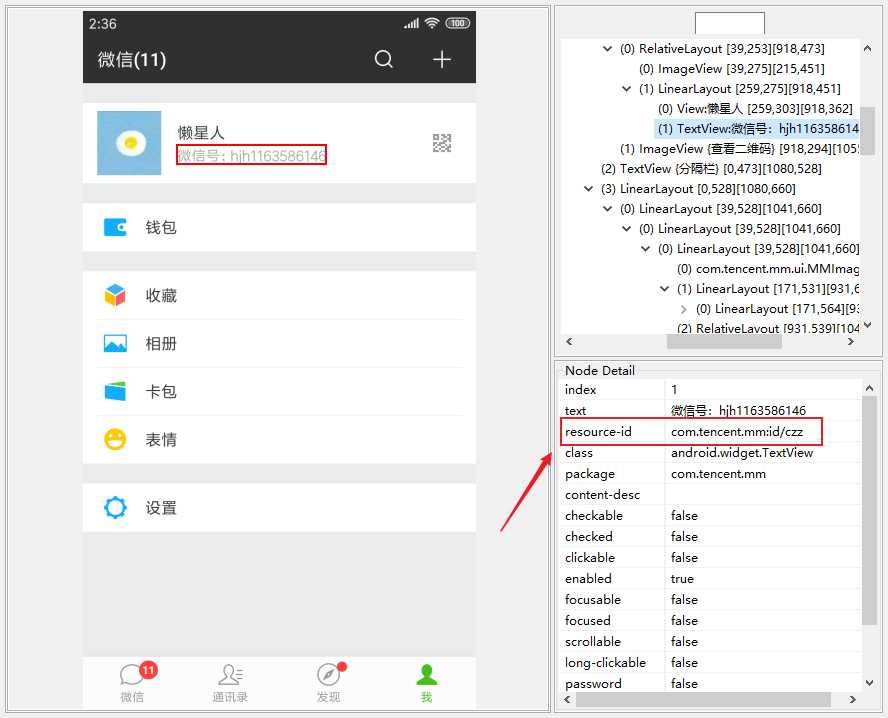
Task: Click the empty box above the tree panel
Action: [729, 23]
